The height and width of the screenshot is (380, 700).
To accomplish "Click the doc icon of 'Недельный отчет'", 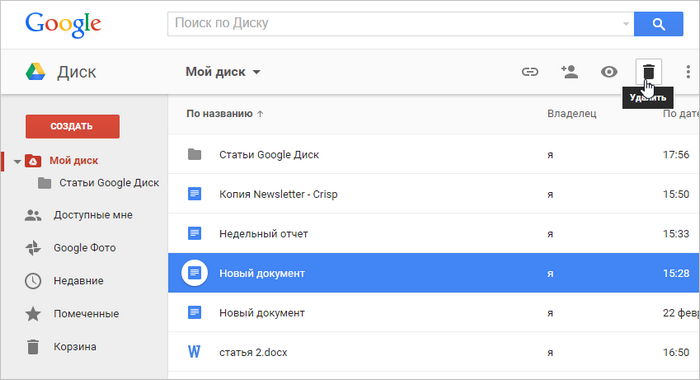I will [x=194, y=233].
